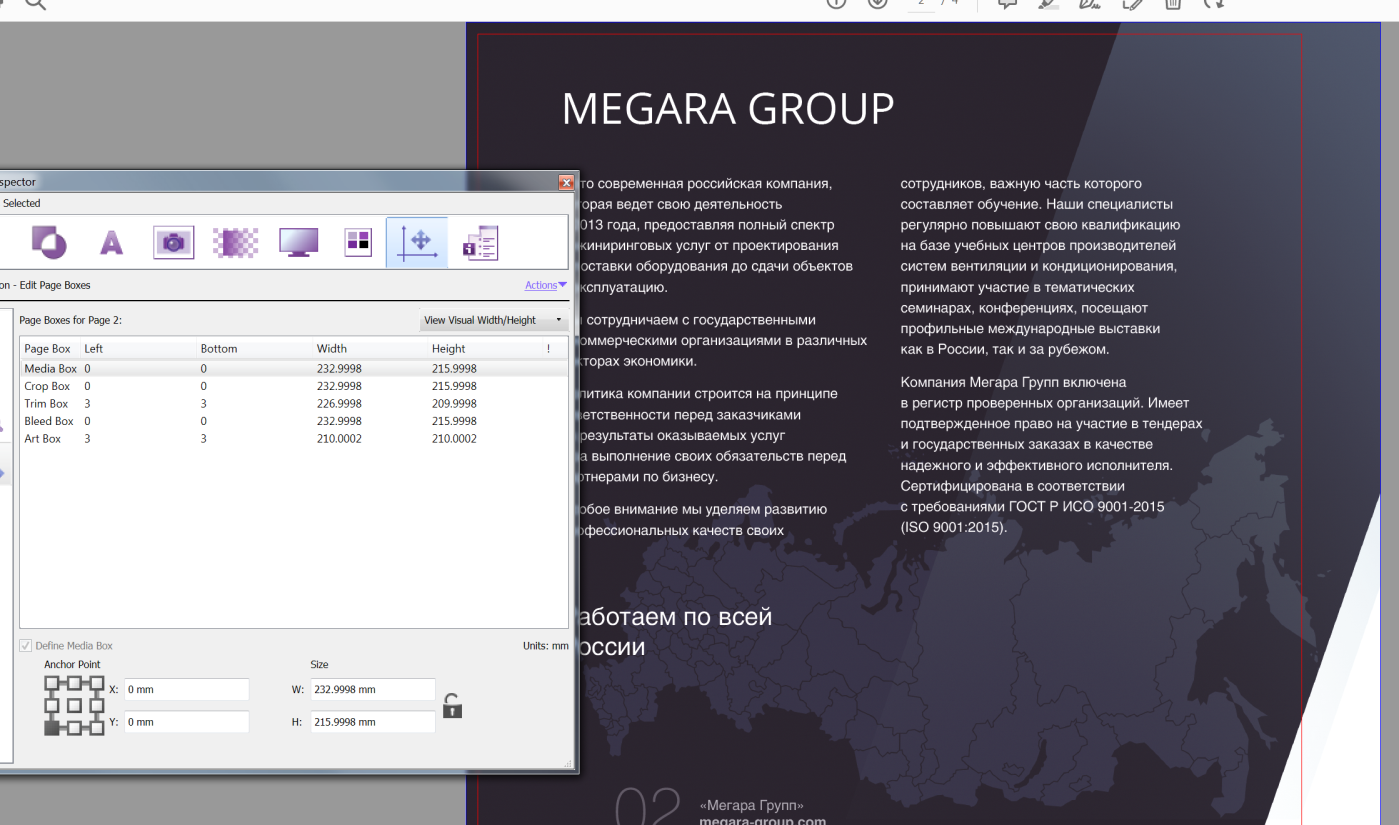Click Bleed Box width value 232.9998
This screenshot has width=1399, height=825.
(339, 421)
